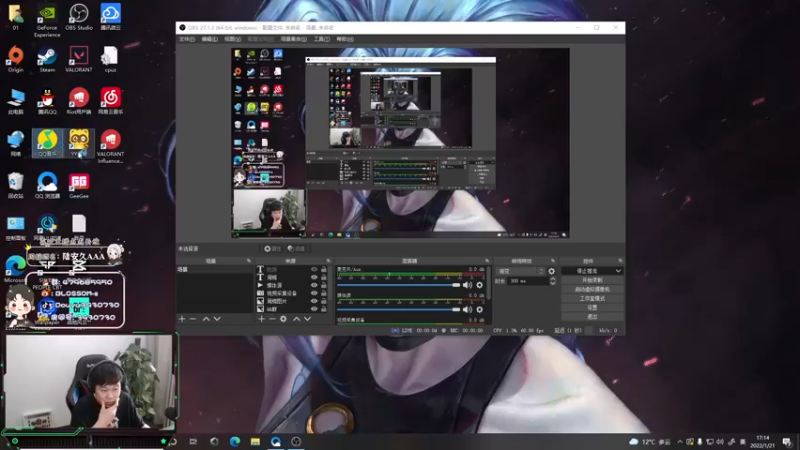Expand the arrow beside 停止推流
Image resolution: width=800 pixels, height=450 pixels.
(618, 271)
